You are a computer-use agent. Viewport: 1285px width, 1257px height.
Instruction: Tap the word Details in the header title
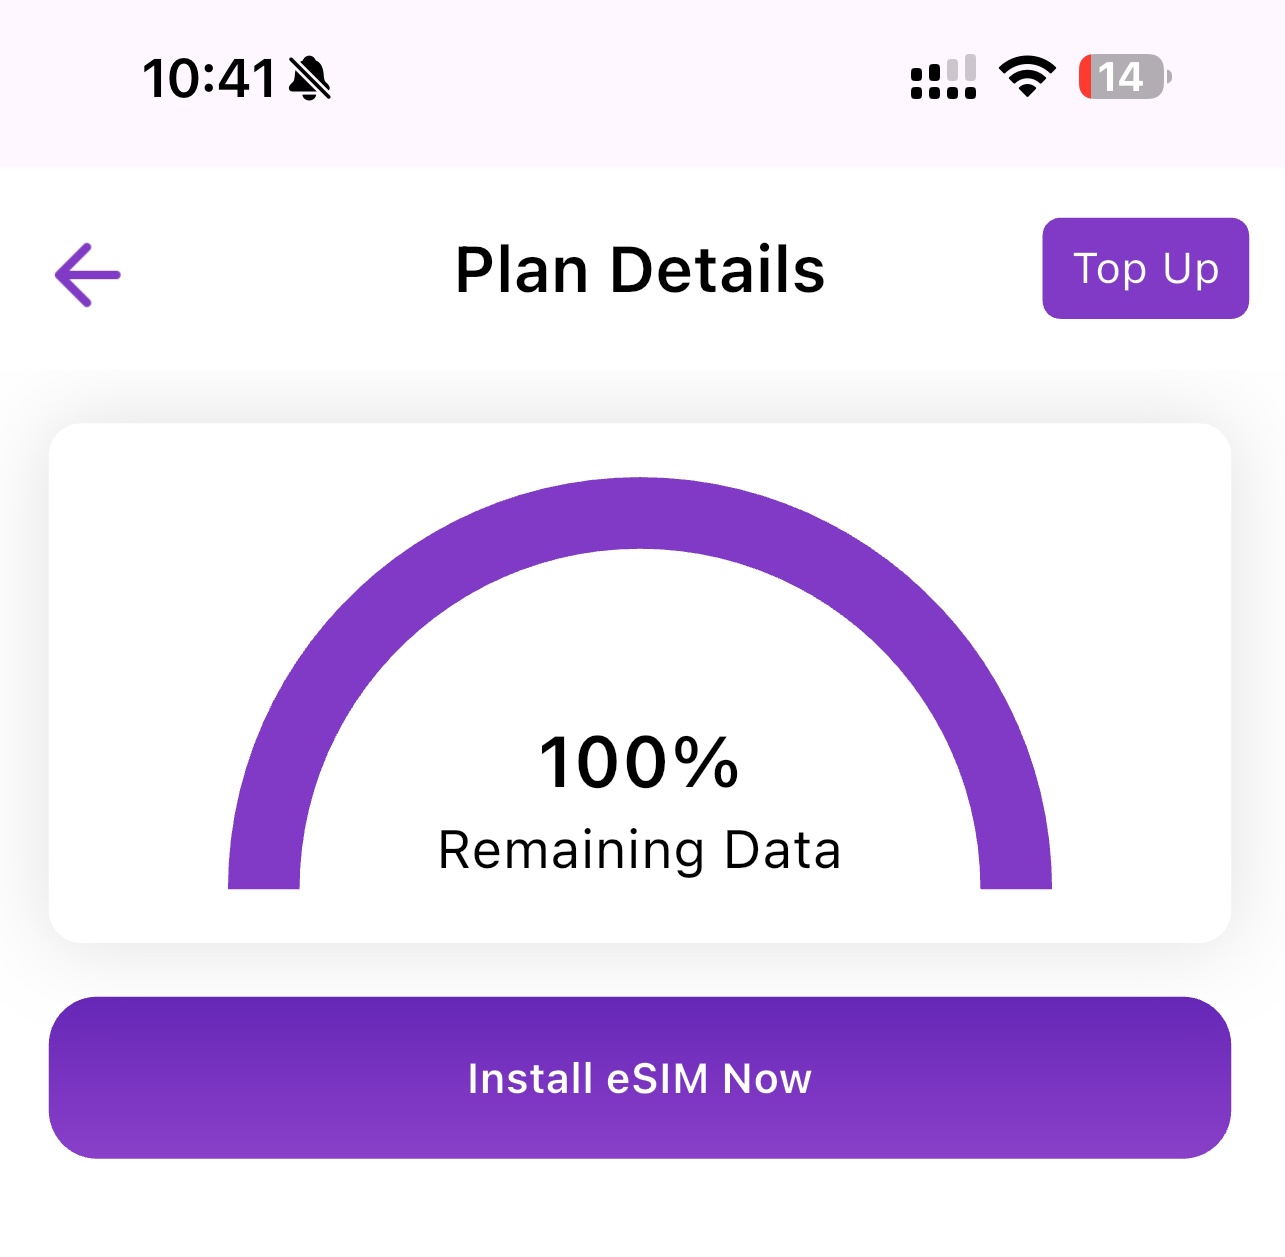click(x=717, y=270)
